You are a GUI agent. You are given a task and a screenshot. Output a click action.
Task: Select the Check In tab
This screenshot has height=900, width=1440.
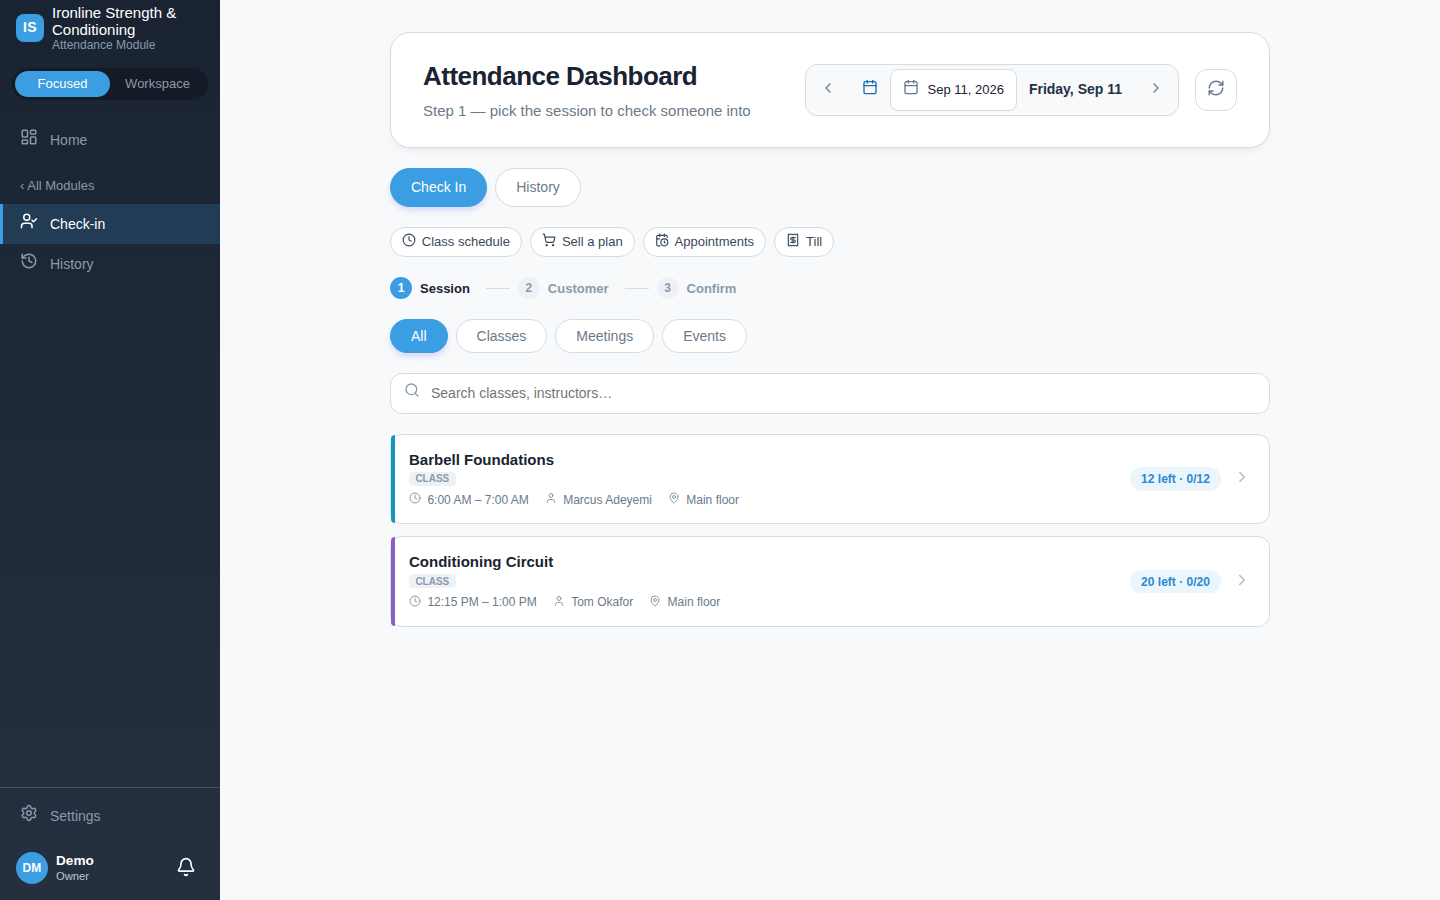438,187
